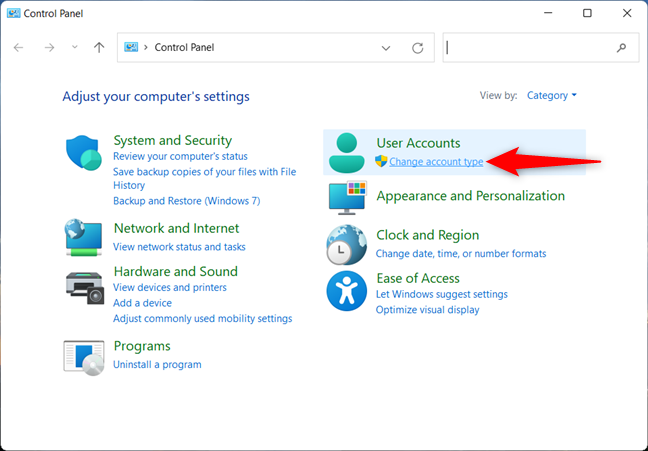Click the search magnifier icon
Image resolution: width=648 pixels, height=451 pixels.
pos(621,48)
